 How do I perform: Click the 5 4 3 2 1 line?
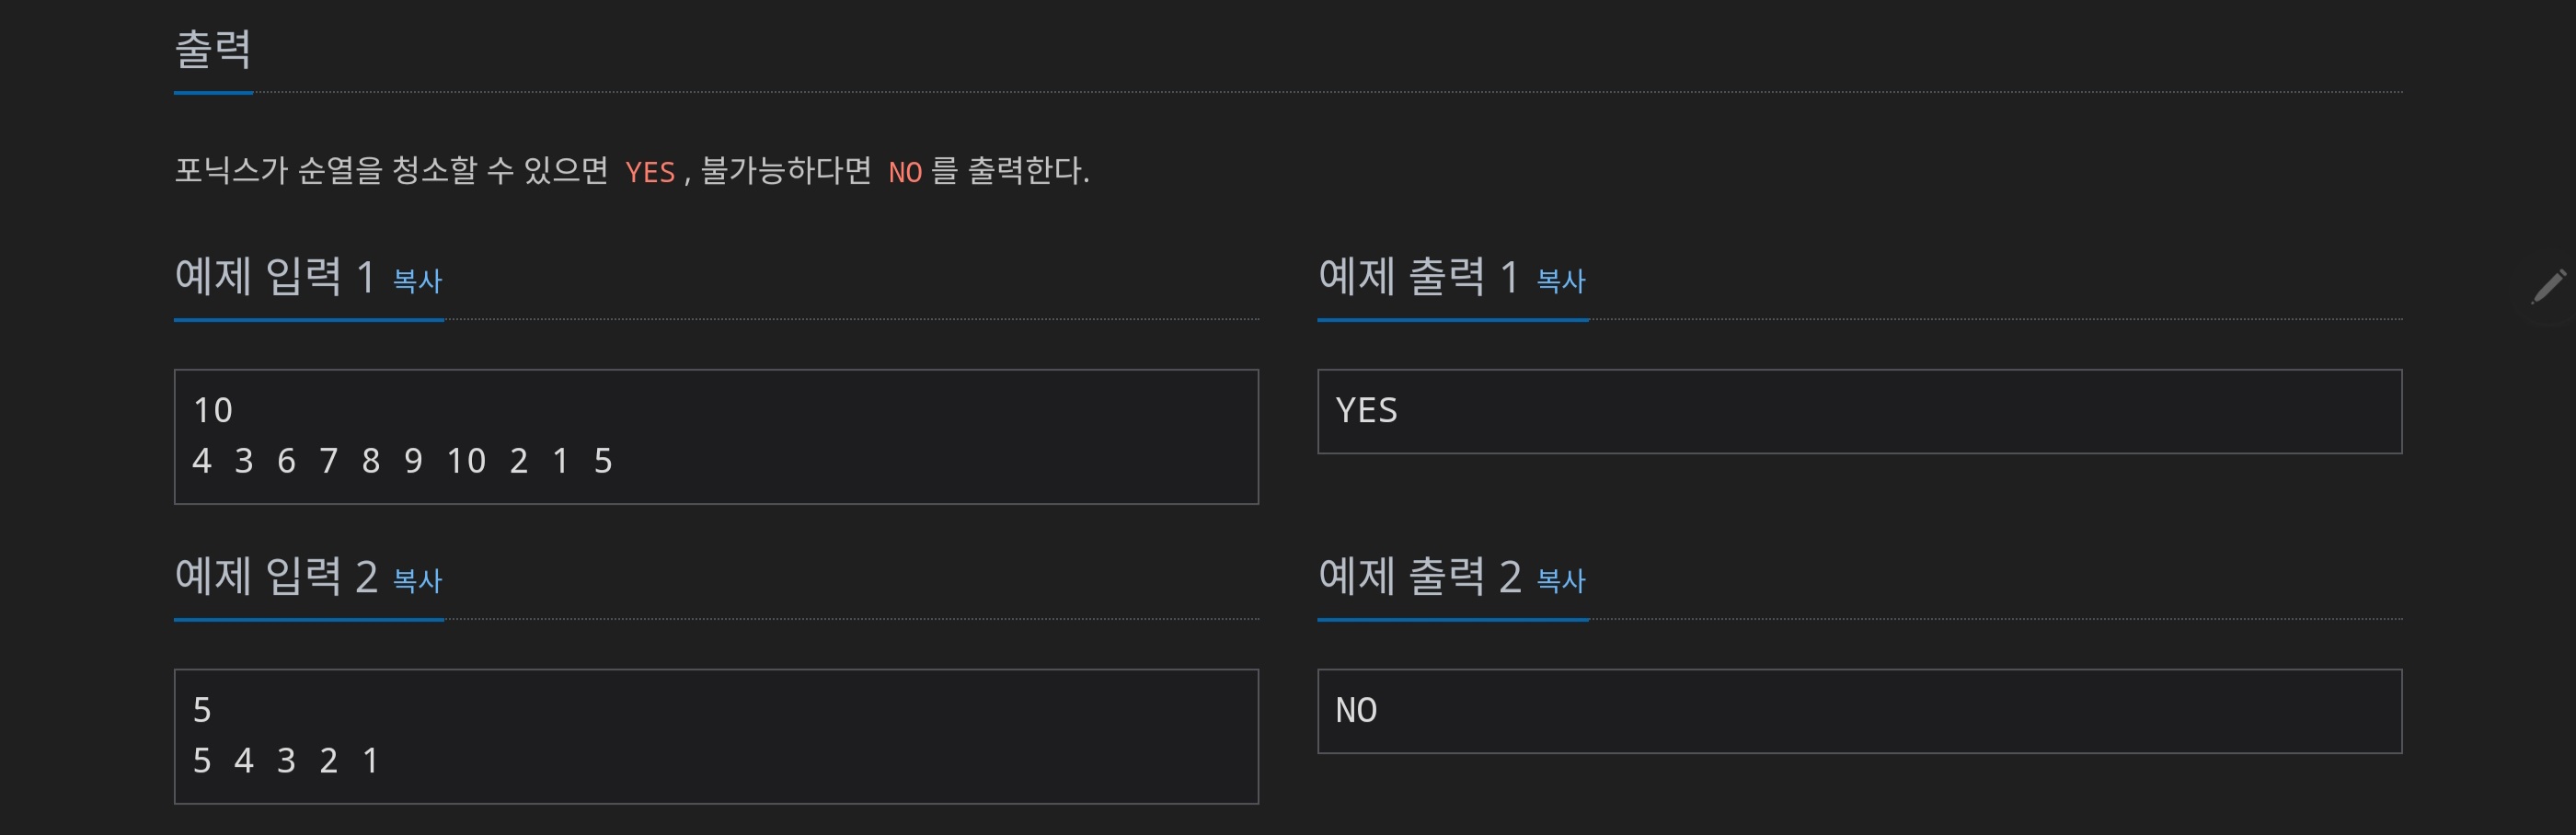point(286,761)
